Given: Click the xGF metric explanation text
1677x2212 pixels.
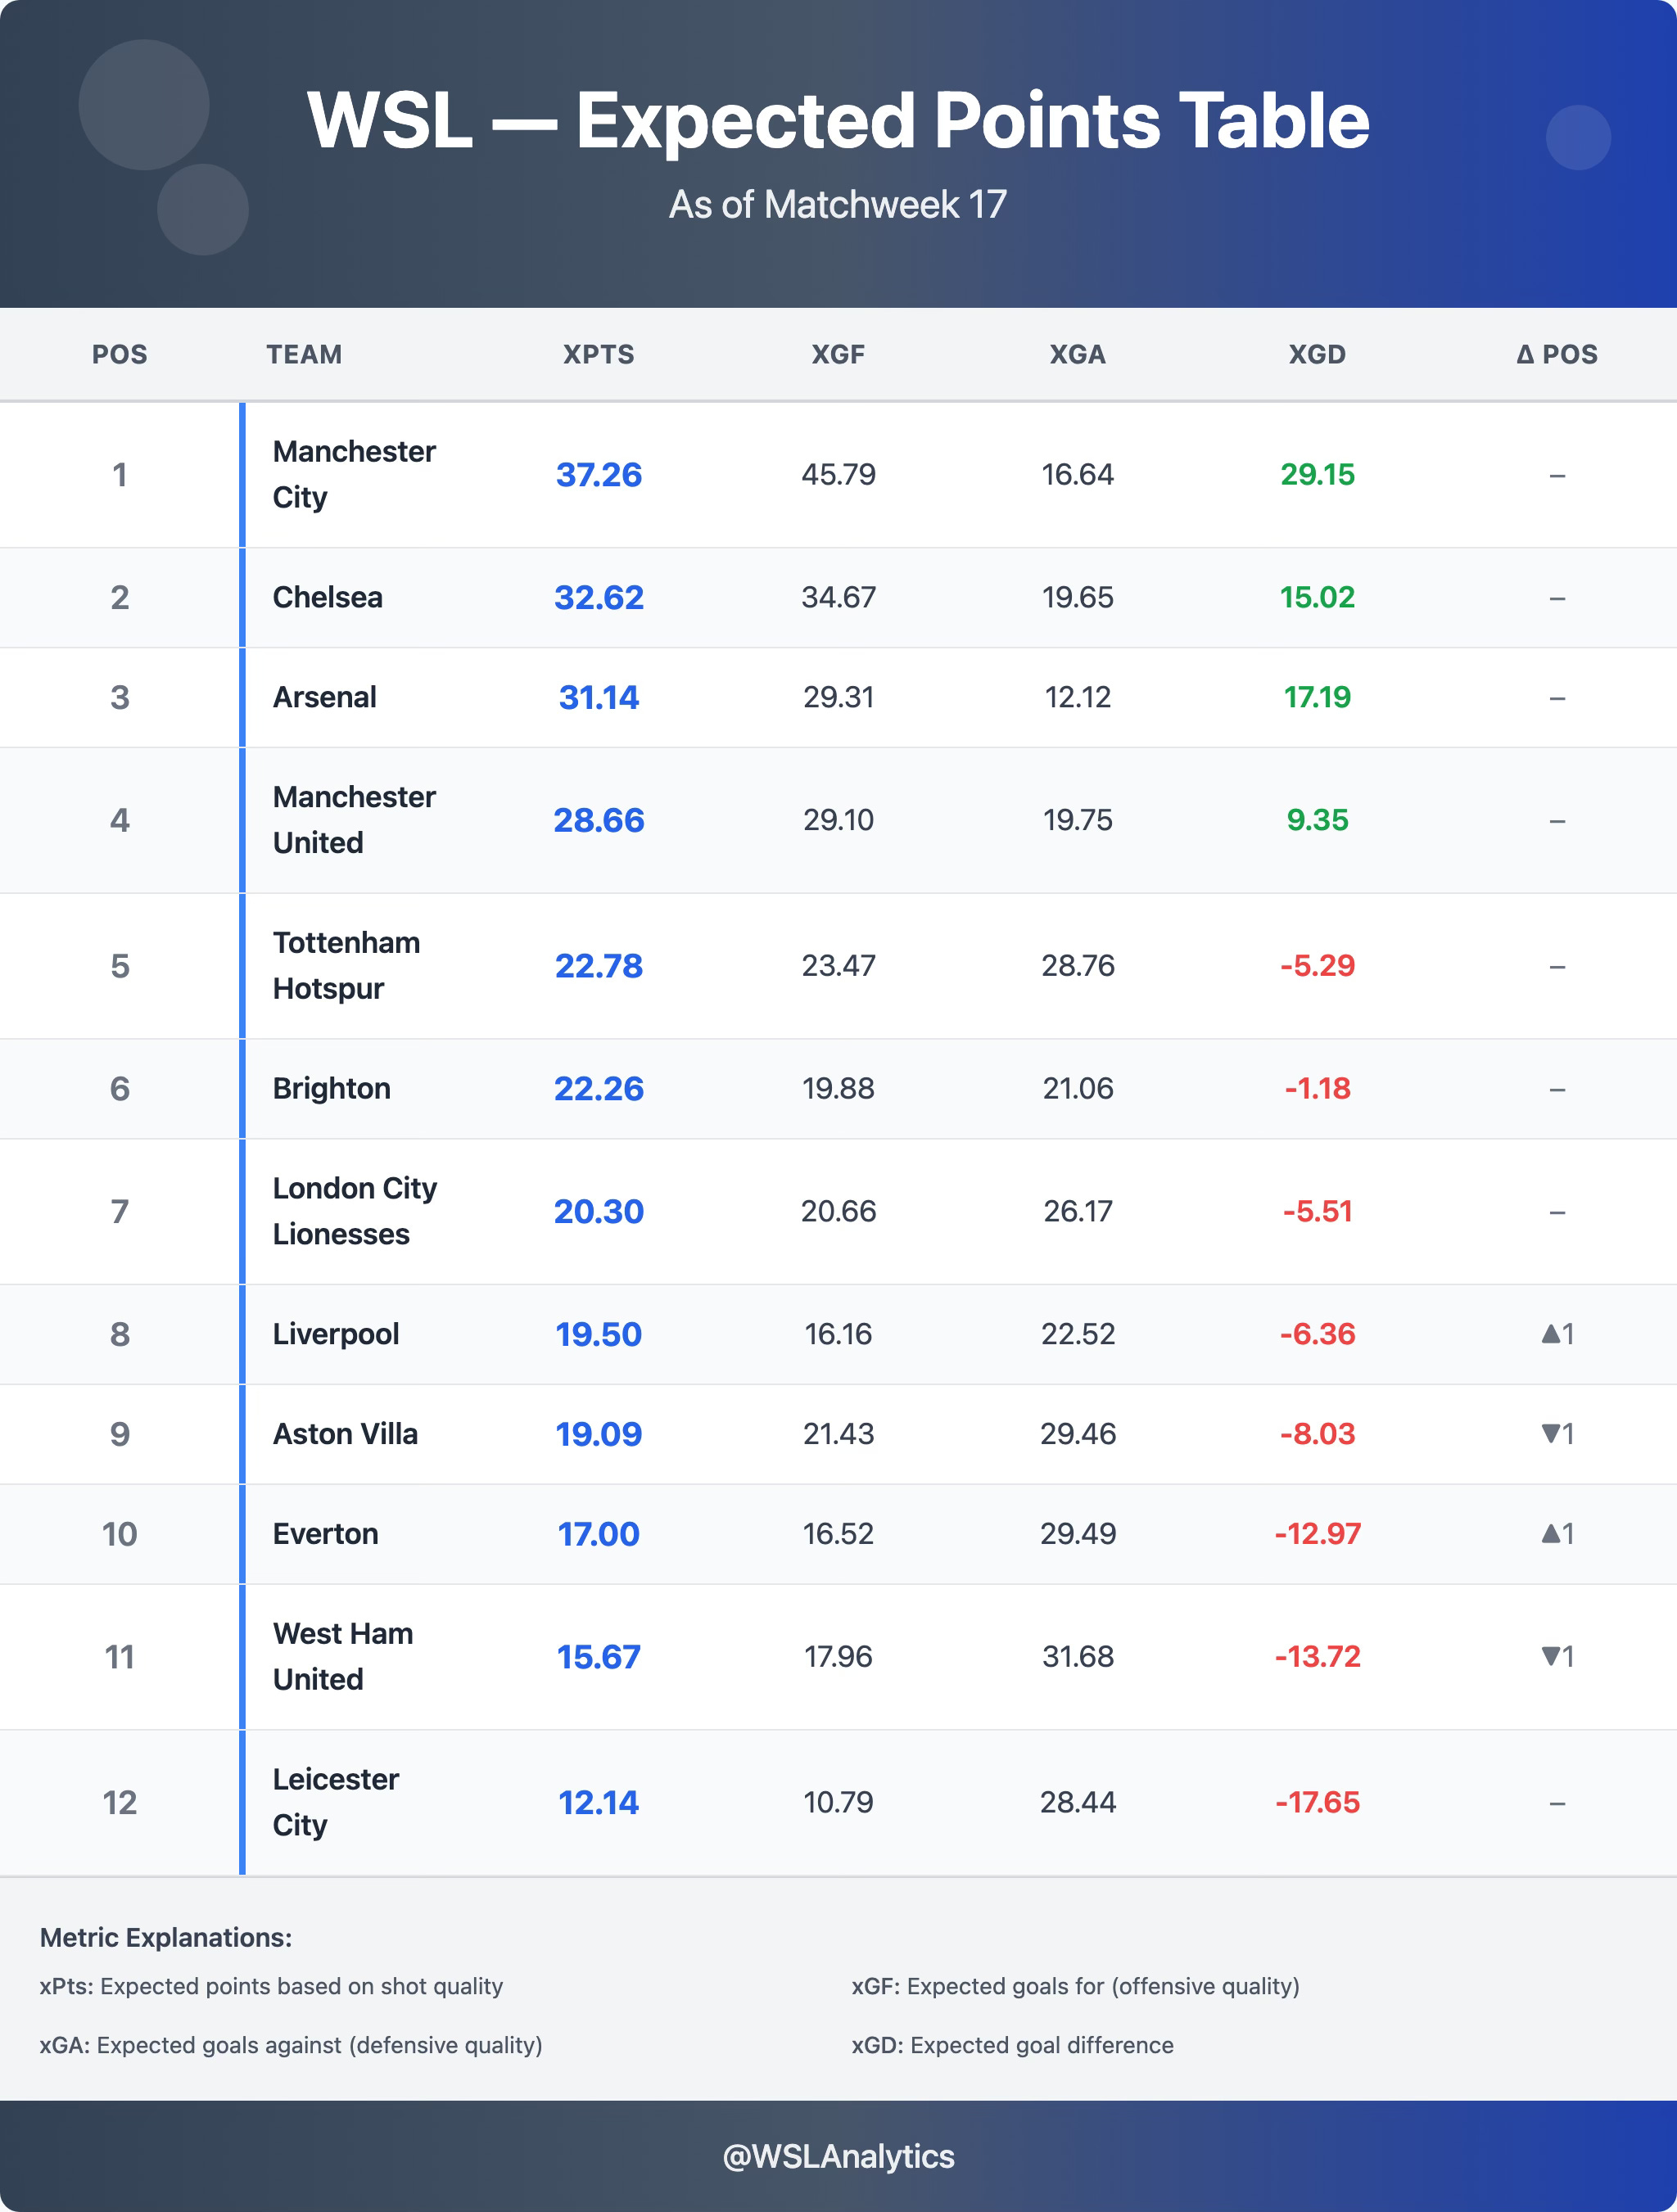Looking at the screenshot, I should pos(1075,1986).
